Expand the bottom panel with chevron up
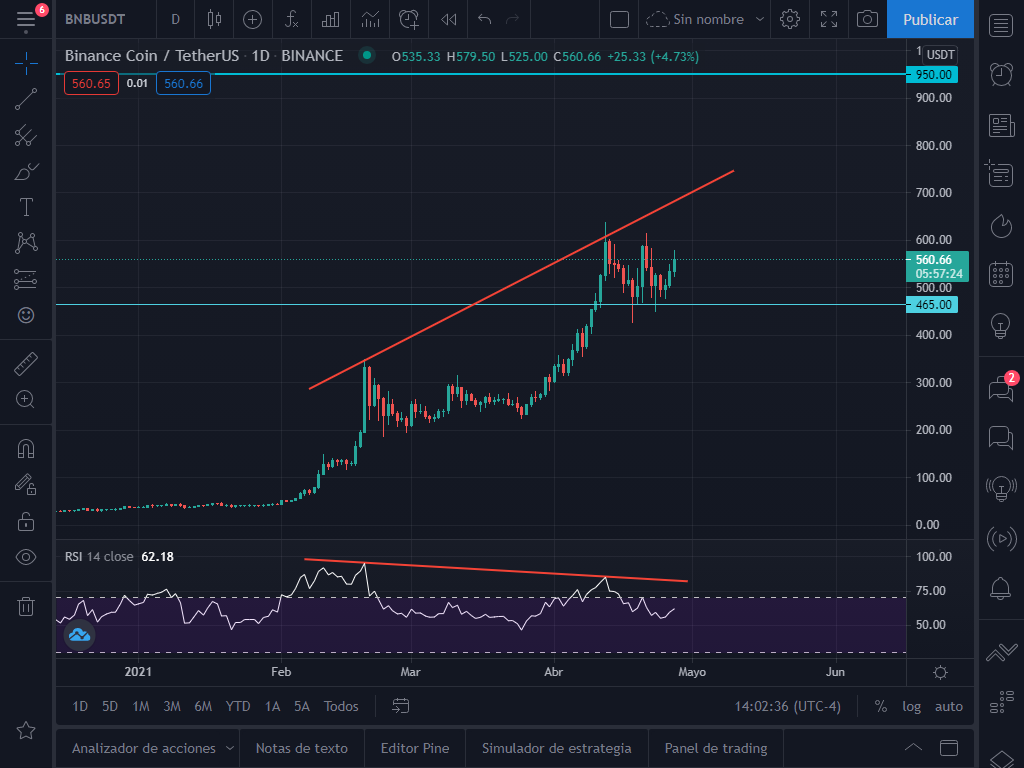The height and width of the screenshot is (768, 1024). click(x=913, y=748)
